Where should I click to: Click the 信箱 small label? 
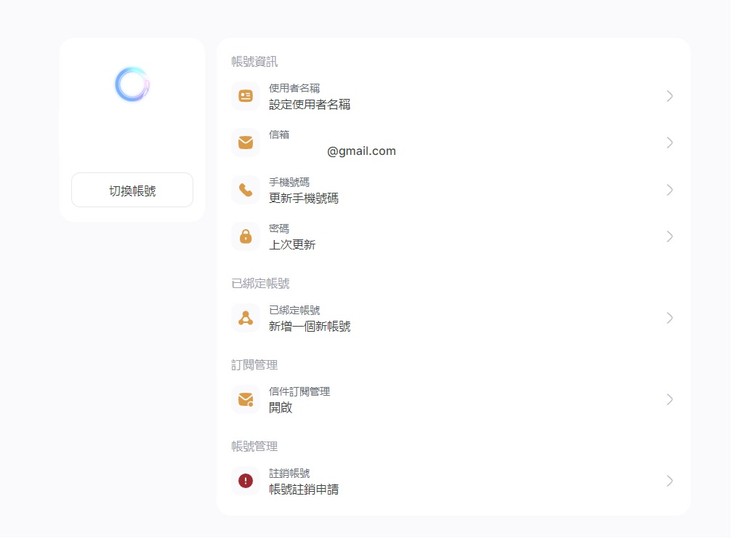click(279, 134)
